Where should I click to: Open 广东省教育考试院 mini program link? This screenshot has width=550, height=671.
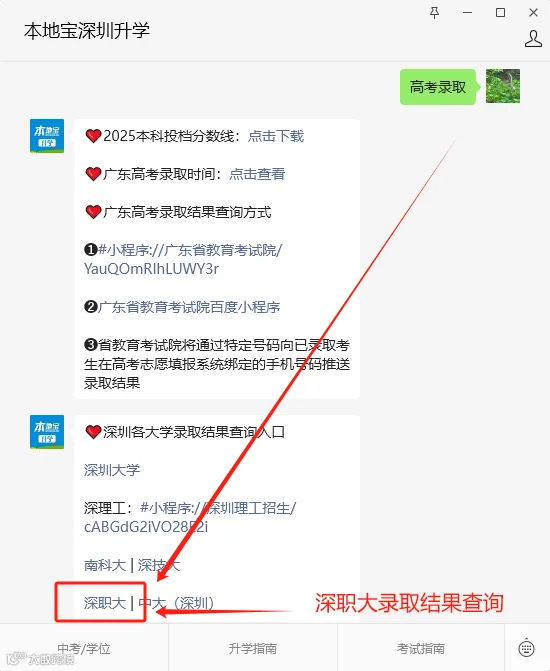(x=183, y=259)
